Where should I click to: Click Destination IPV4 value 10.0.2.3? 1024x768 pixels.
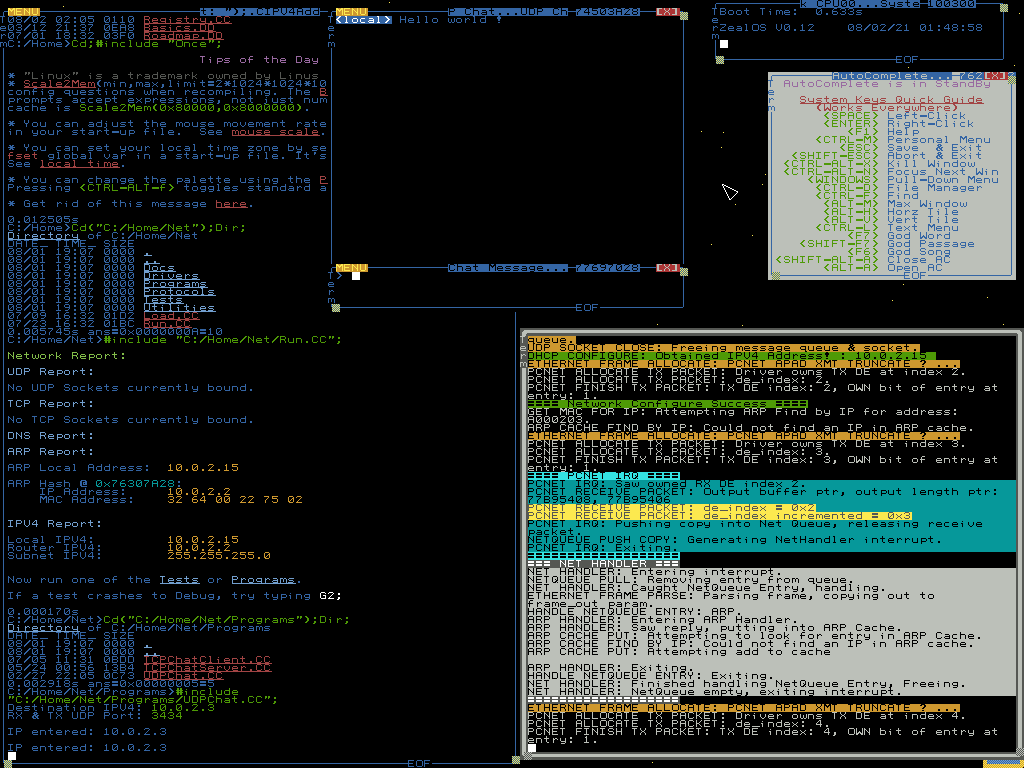coord(183,708)
